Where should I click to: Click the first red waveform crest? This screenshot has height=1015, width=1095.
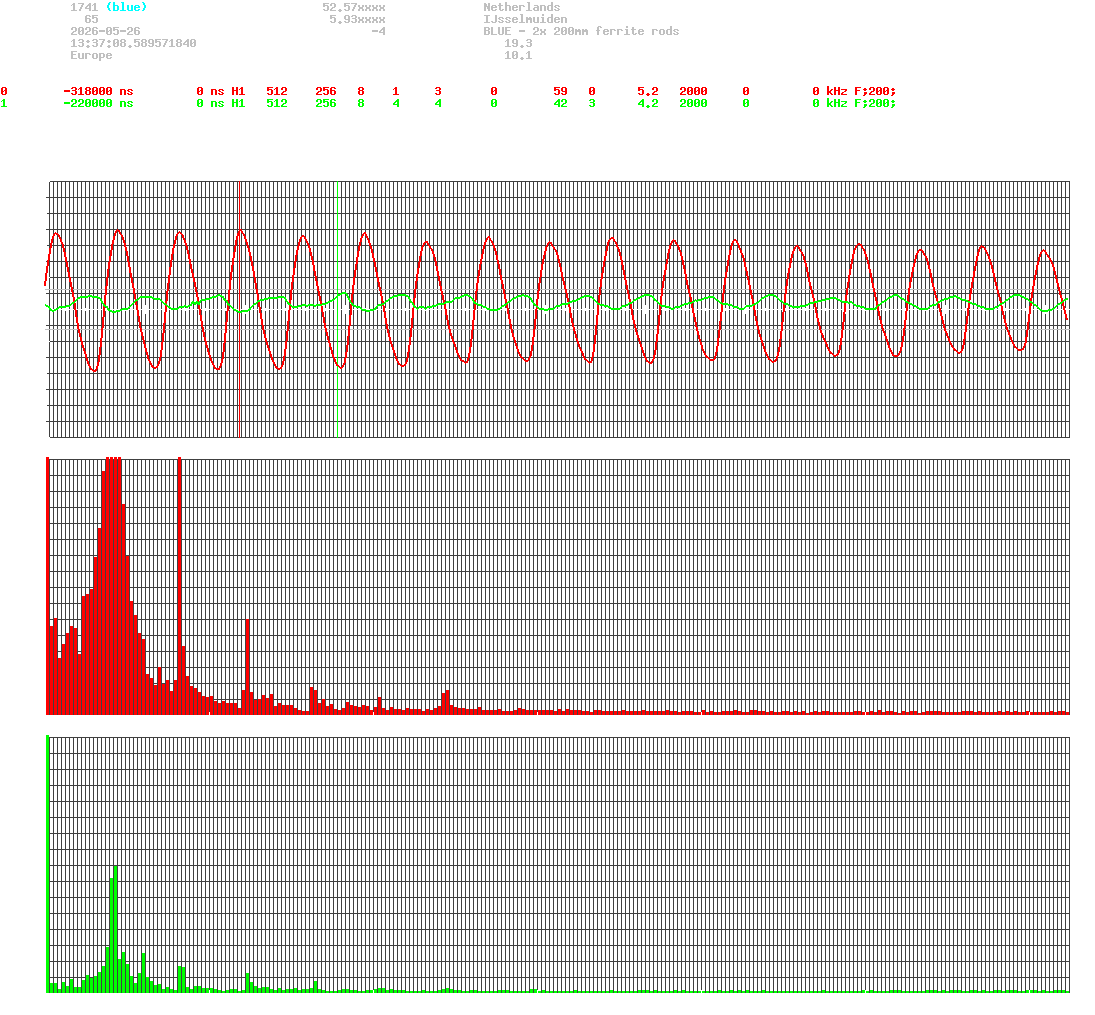(x=57, y=233)
